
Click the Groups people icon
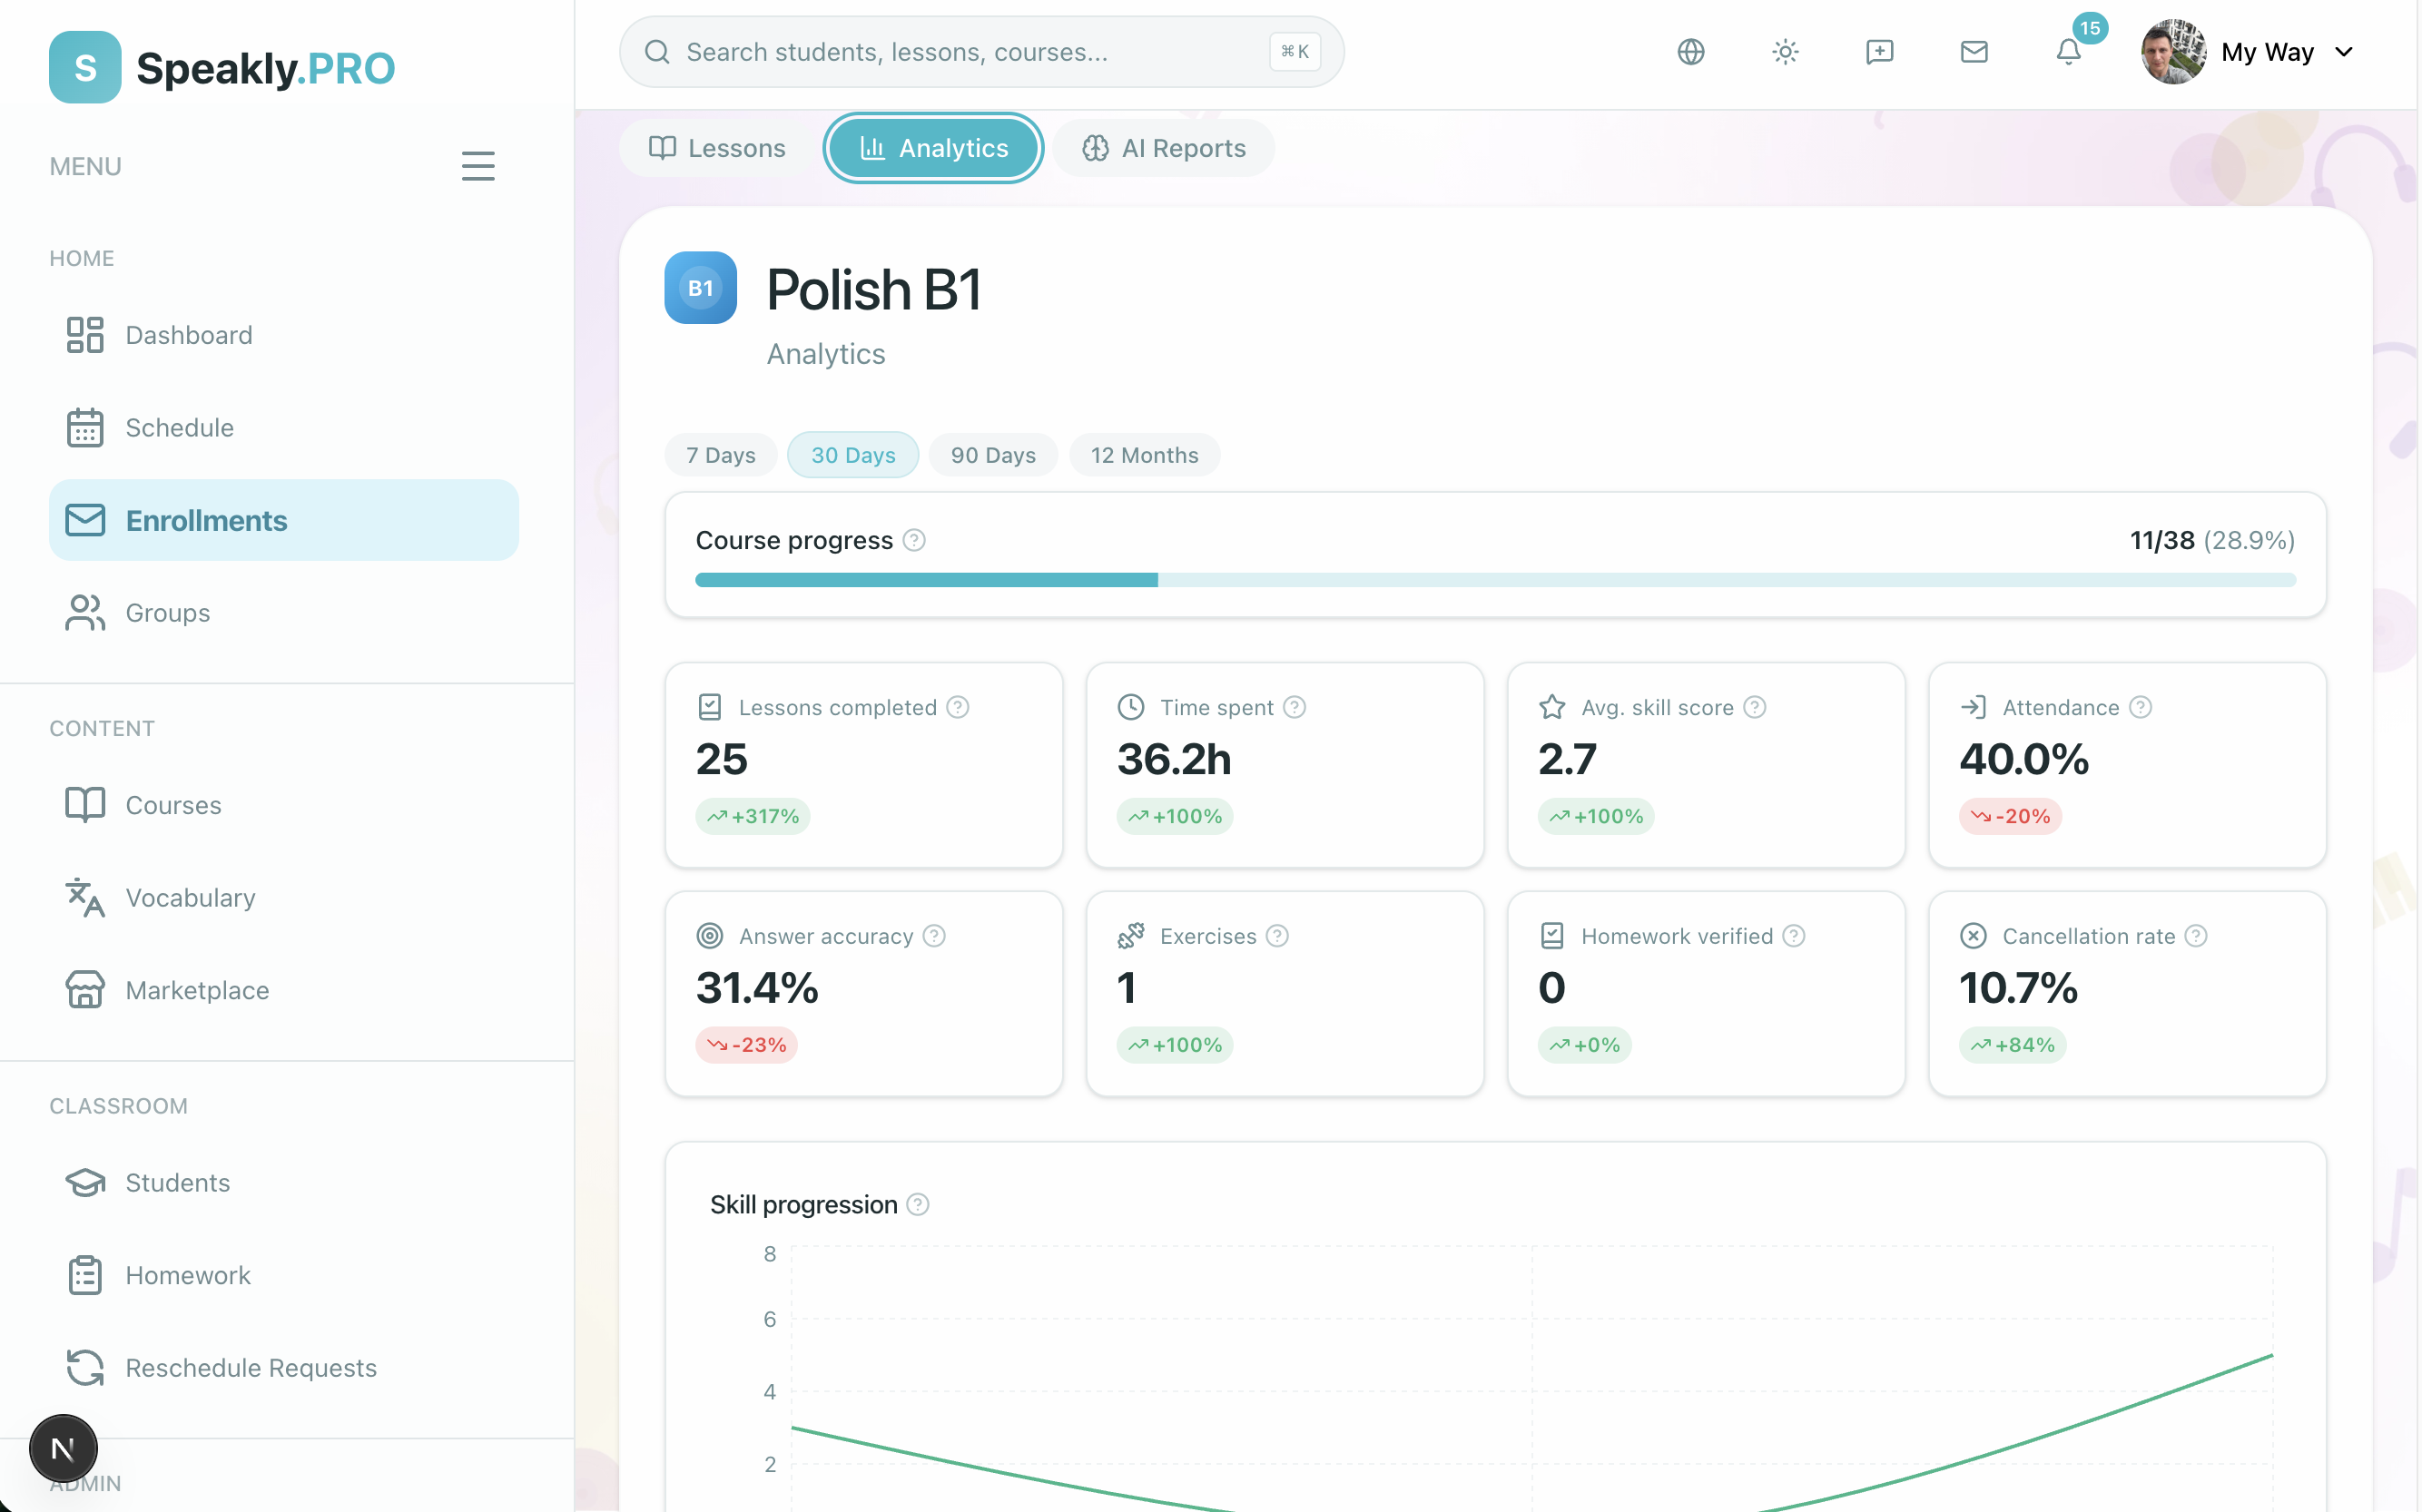point(85,613)
